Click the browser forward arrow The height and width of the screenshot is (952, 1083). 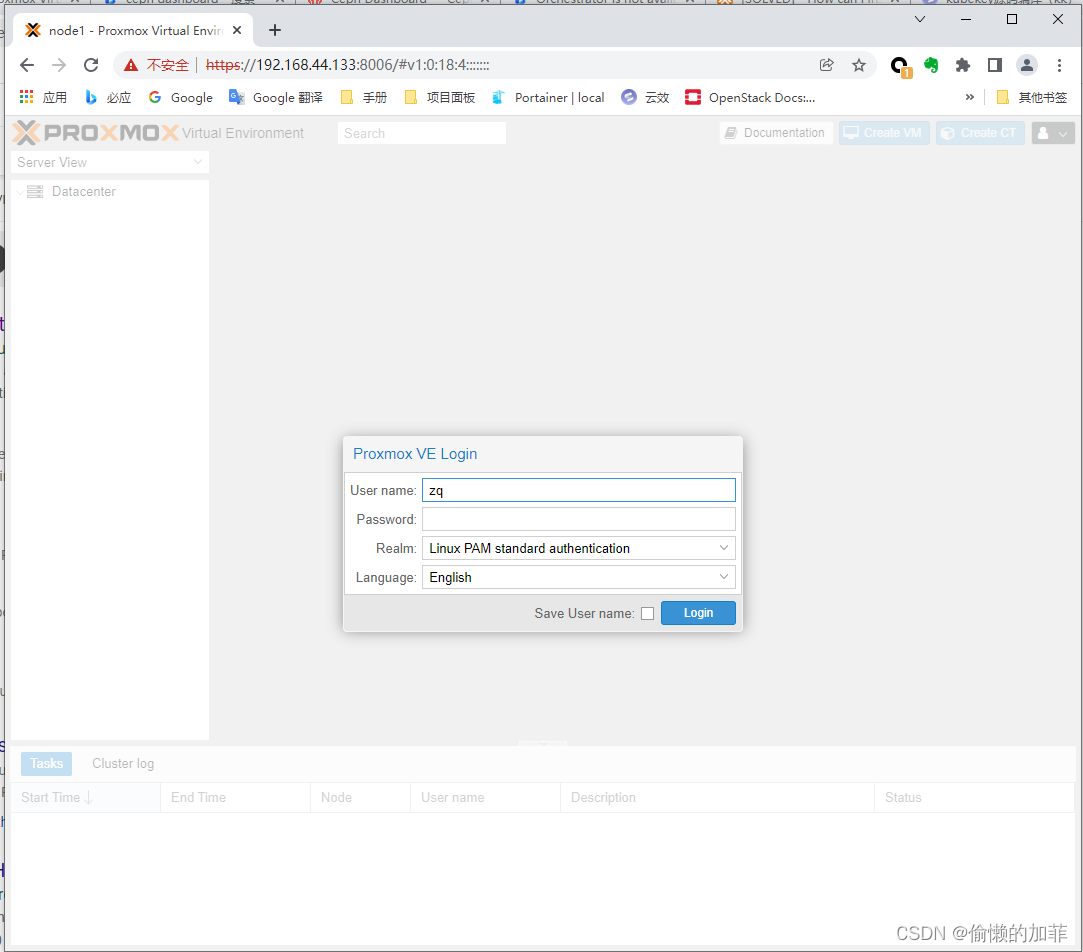pos(59,65)
